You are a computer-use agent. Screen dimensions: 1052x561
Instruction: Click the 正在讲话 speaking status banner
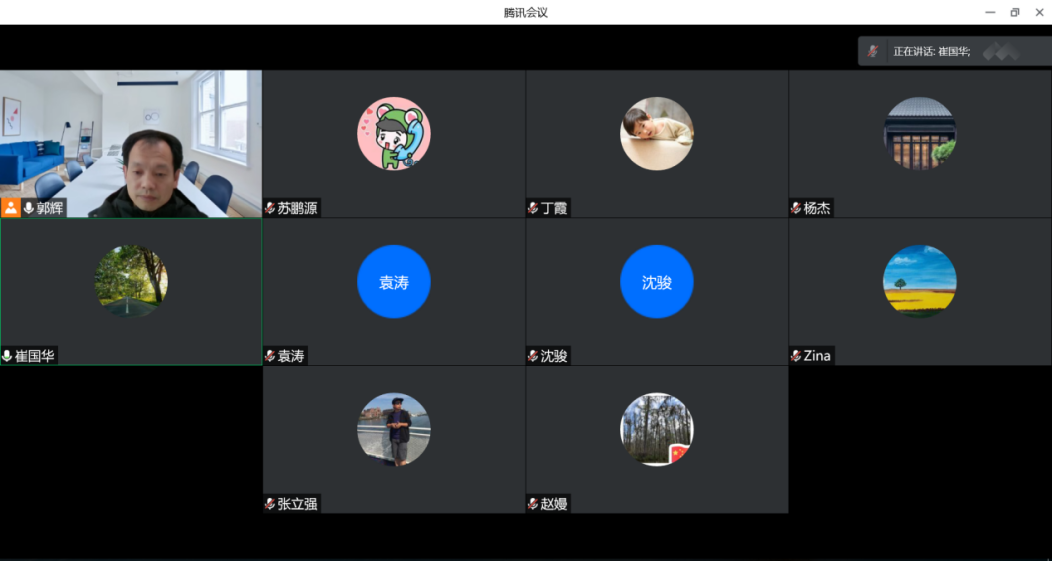pyautogui.click(x=931, y=51)
